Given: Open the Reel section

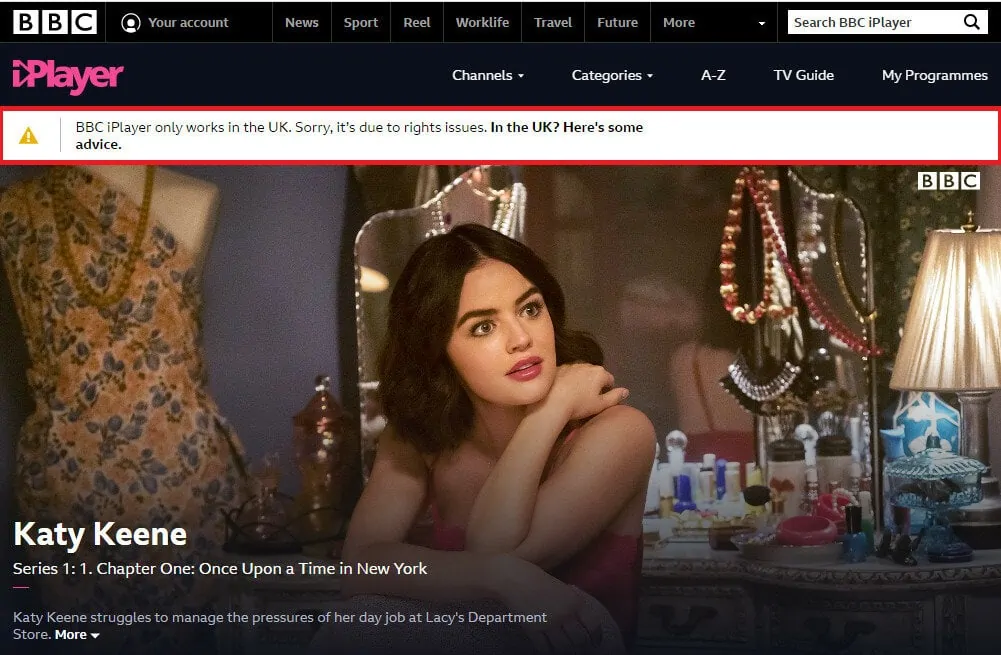Looking at the screenshot, I should pos(417,22).
